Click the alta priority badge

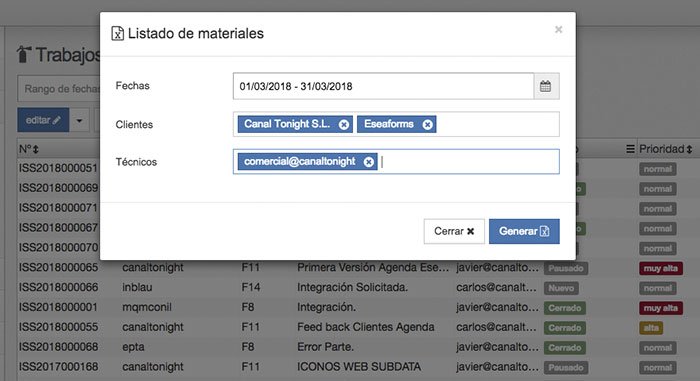[x=651, y=328]
